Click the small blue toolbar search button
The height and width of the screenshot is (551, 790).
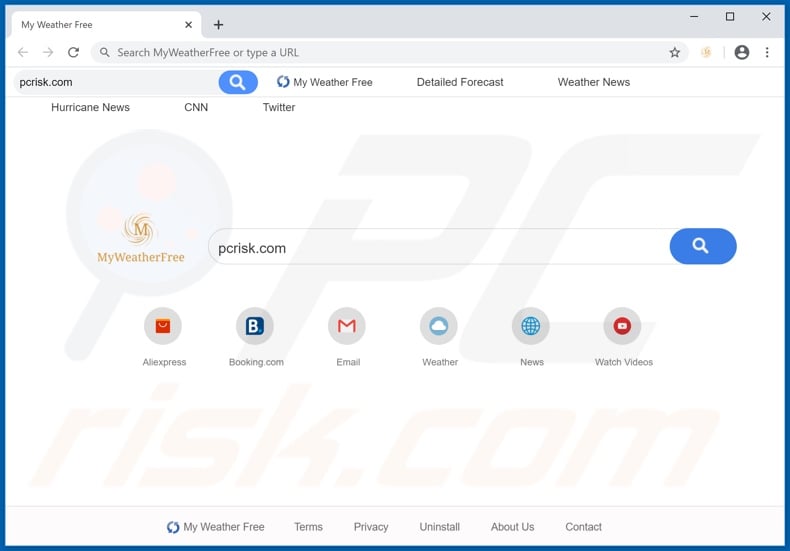[x=238, y=82]
